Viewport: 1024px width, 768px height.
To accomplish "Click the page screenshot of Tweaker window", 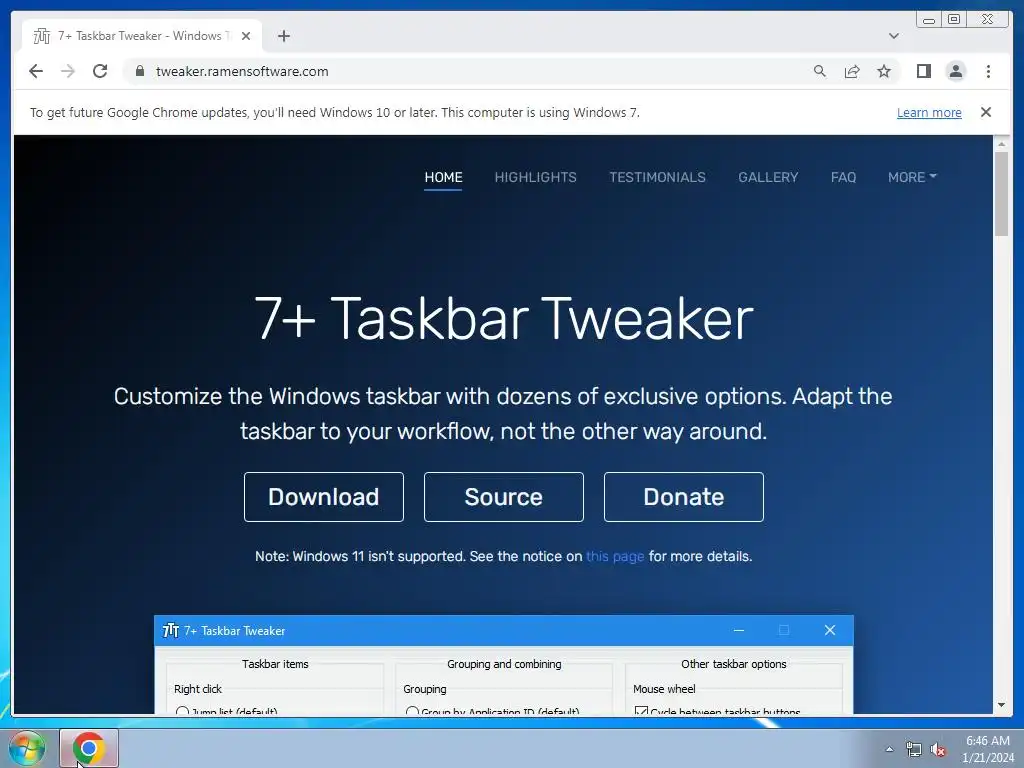I will [x=504, y=665].
